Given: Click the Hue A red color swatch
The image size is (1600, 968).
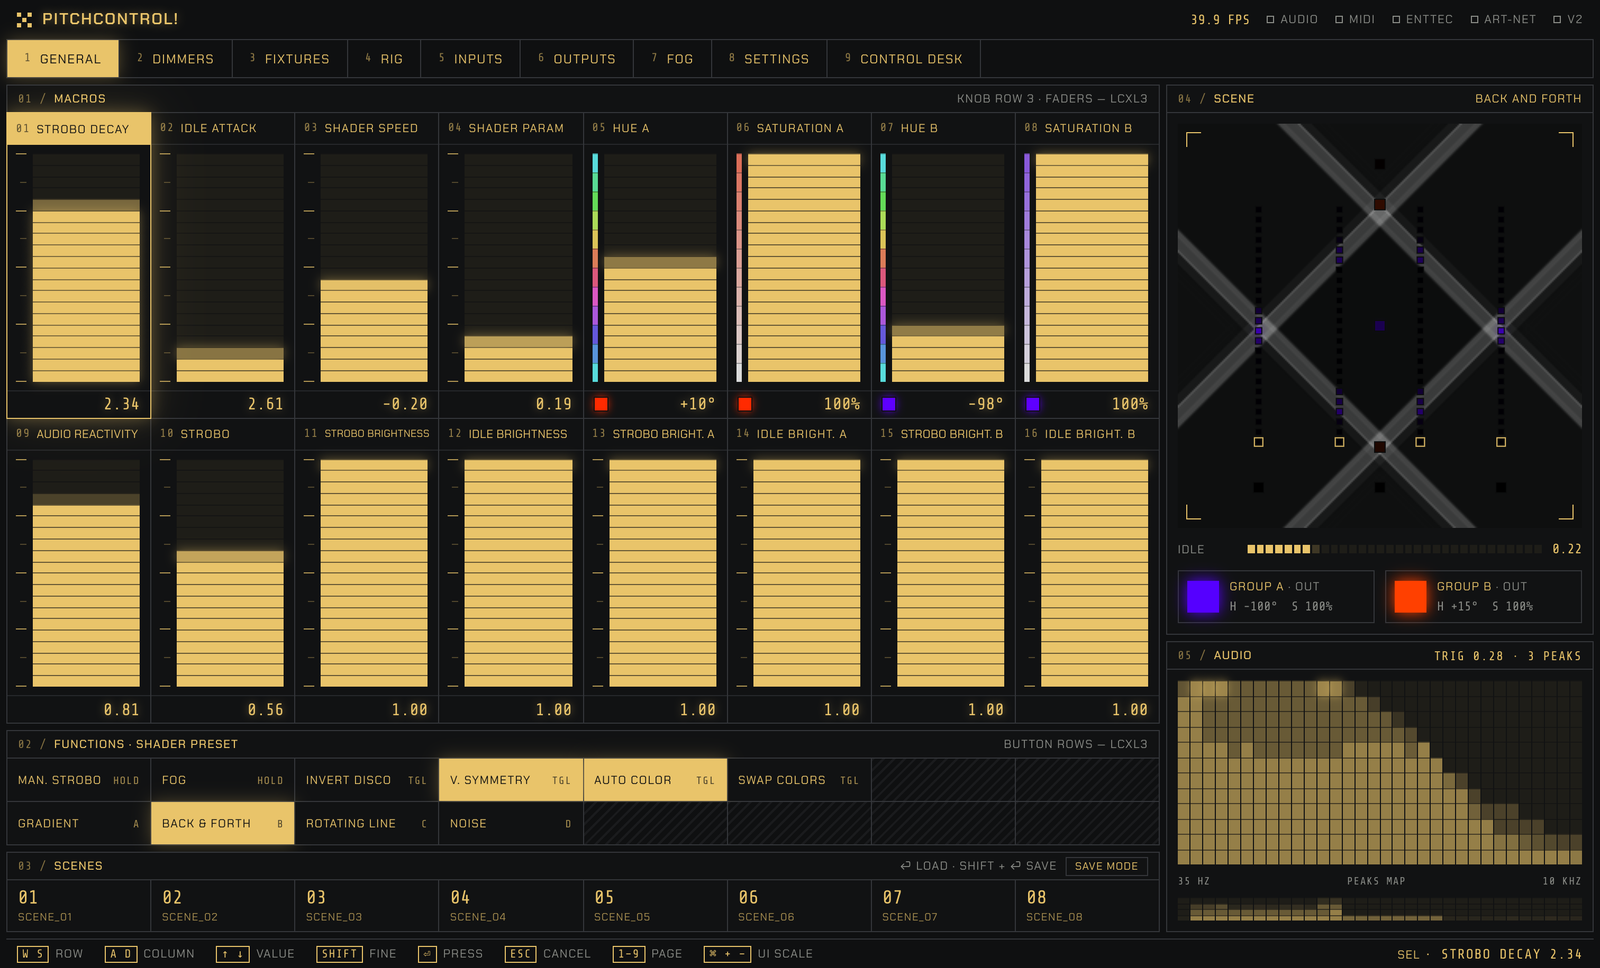Looking at the screenshot, I should [601, 404].
